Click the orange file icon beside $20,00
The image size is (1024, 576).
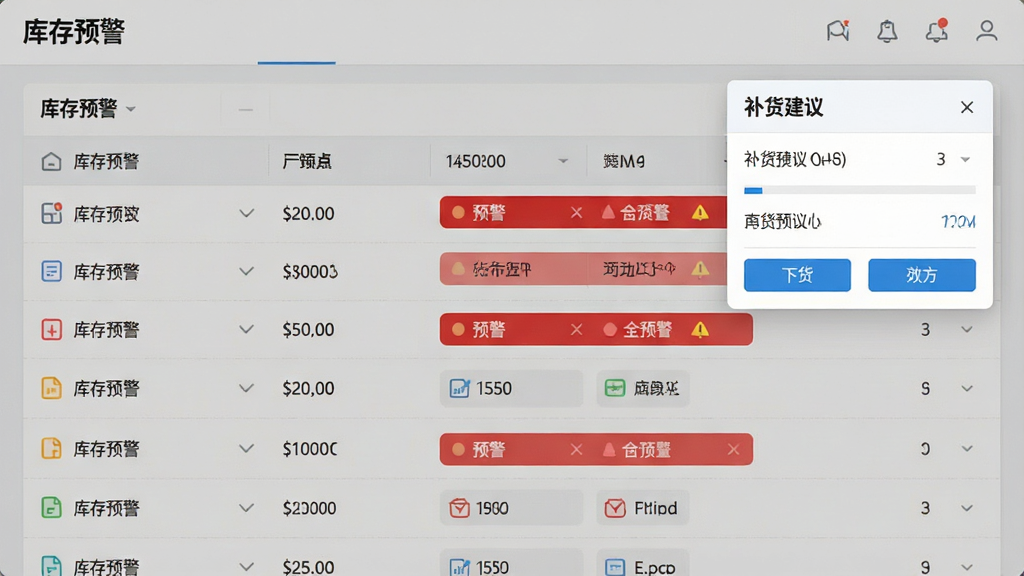[52, 388]
